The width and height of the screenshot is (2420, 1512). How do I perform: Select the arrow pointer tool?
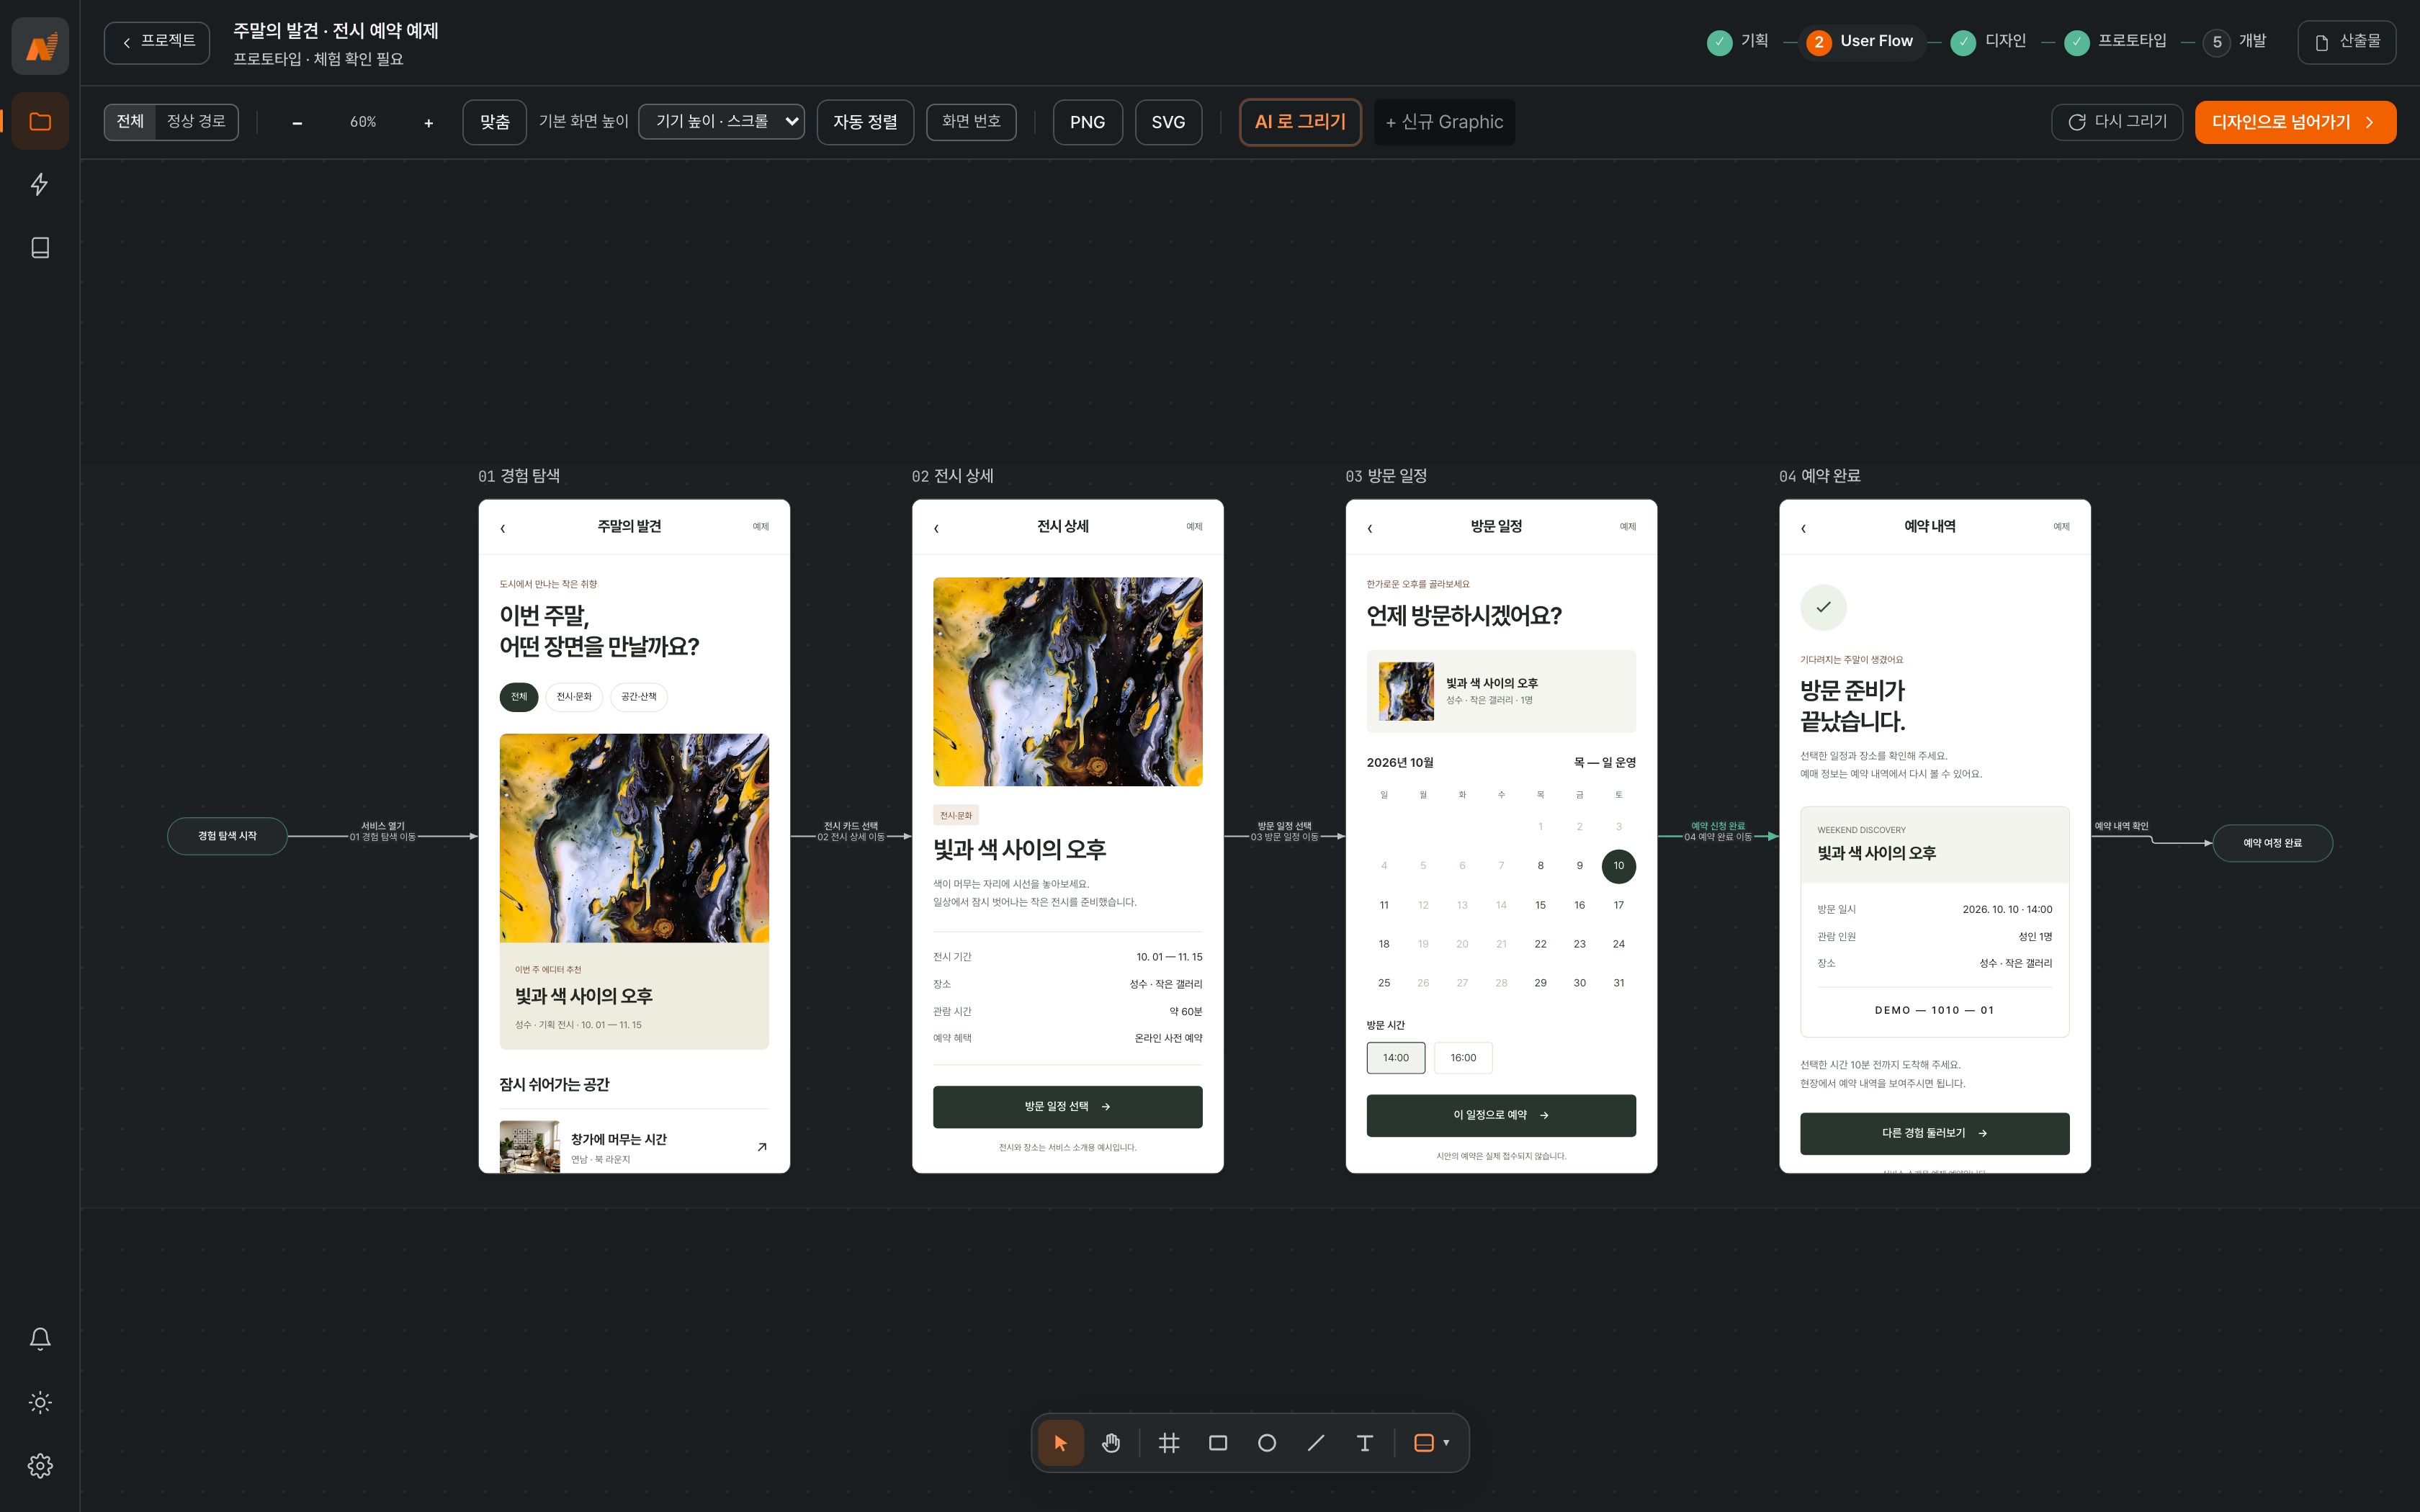coord(1061,1443)
